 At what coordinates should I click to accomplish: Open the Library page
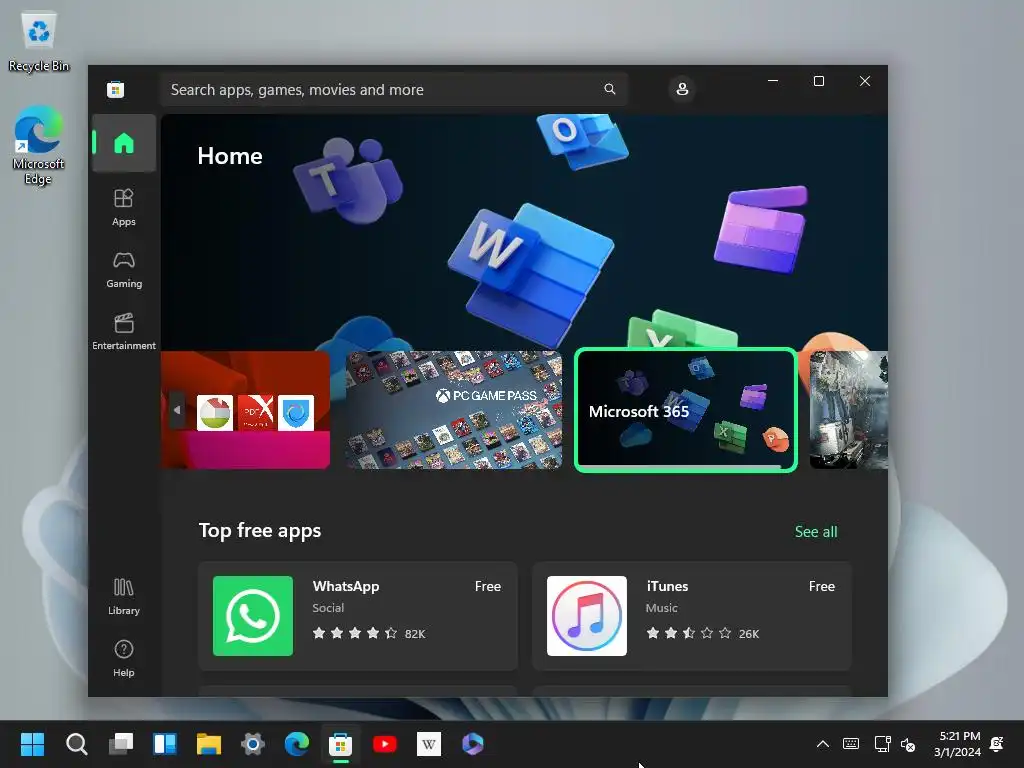pos(123,596)
